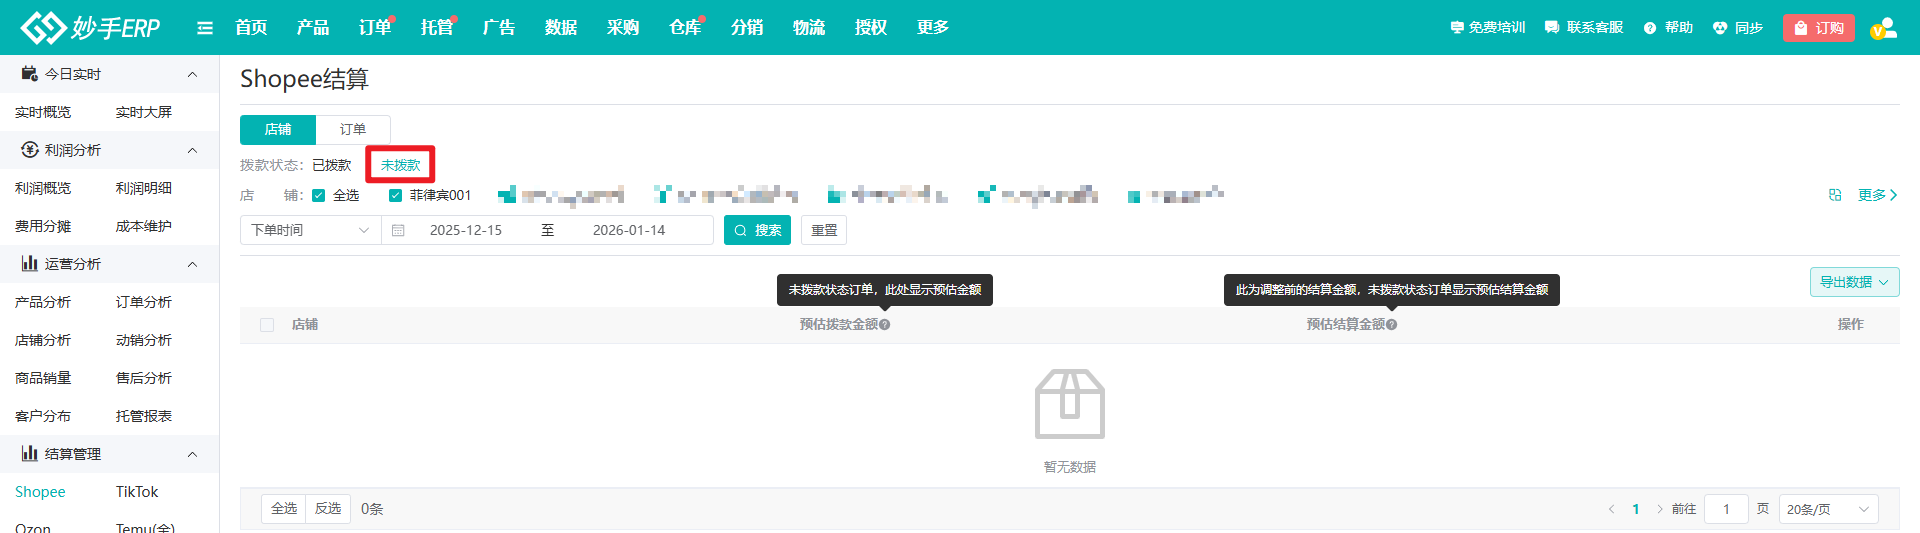The image size is (1920, 533).
Task: Open 实时大屏 in sidebar
Action: (144, 112)
